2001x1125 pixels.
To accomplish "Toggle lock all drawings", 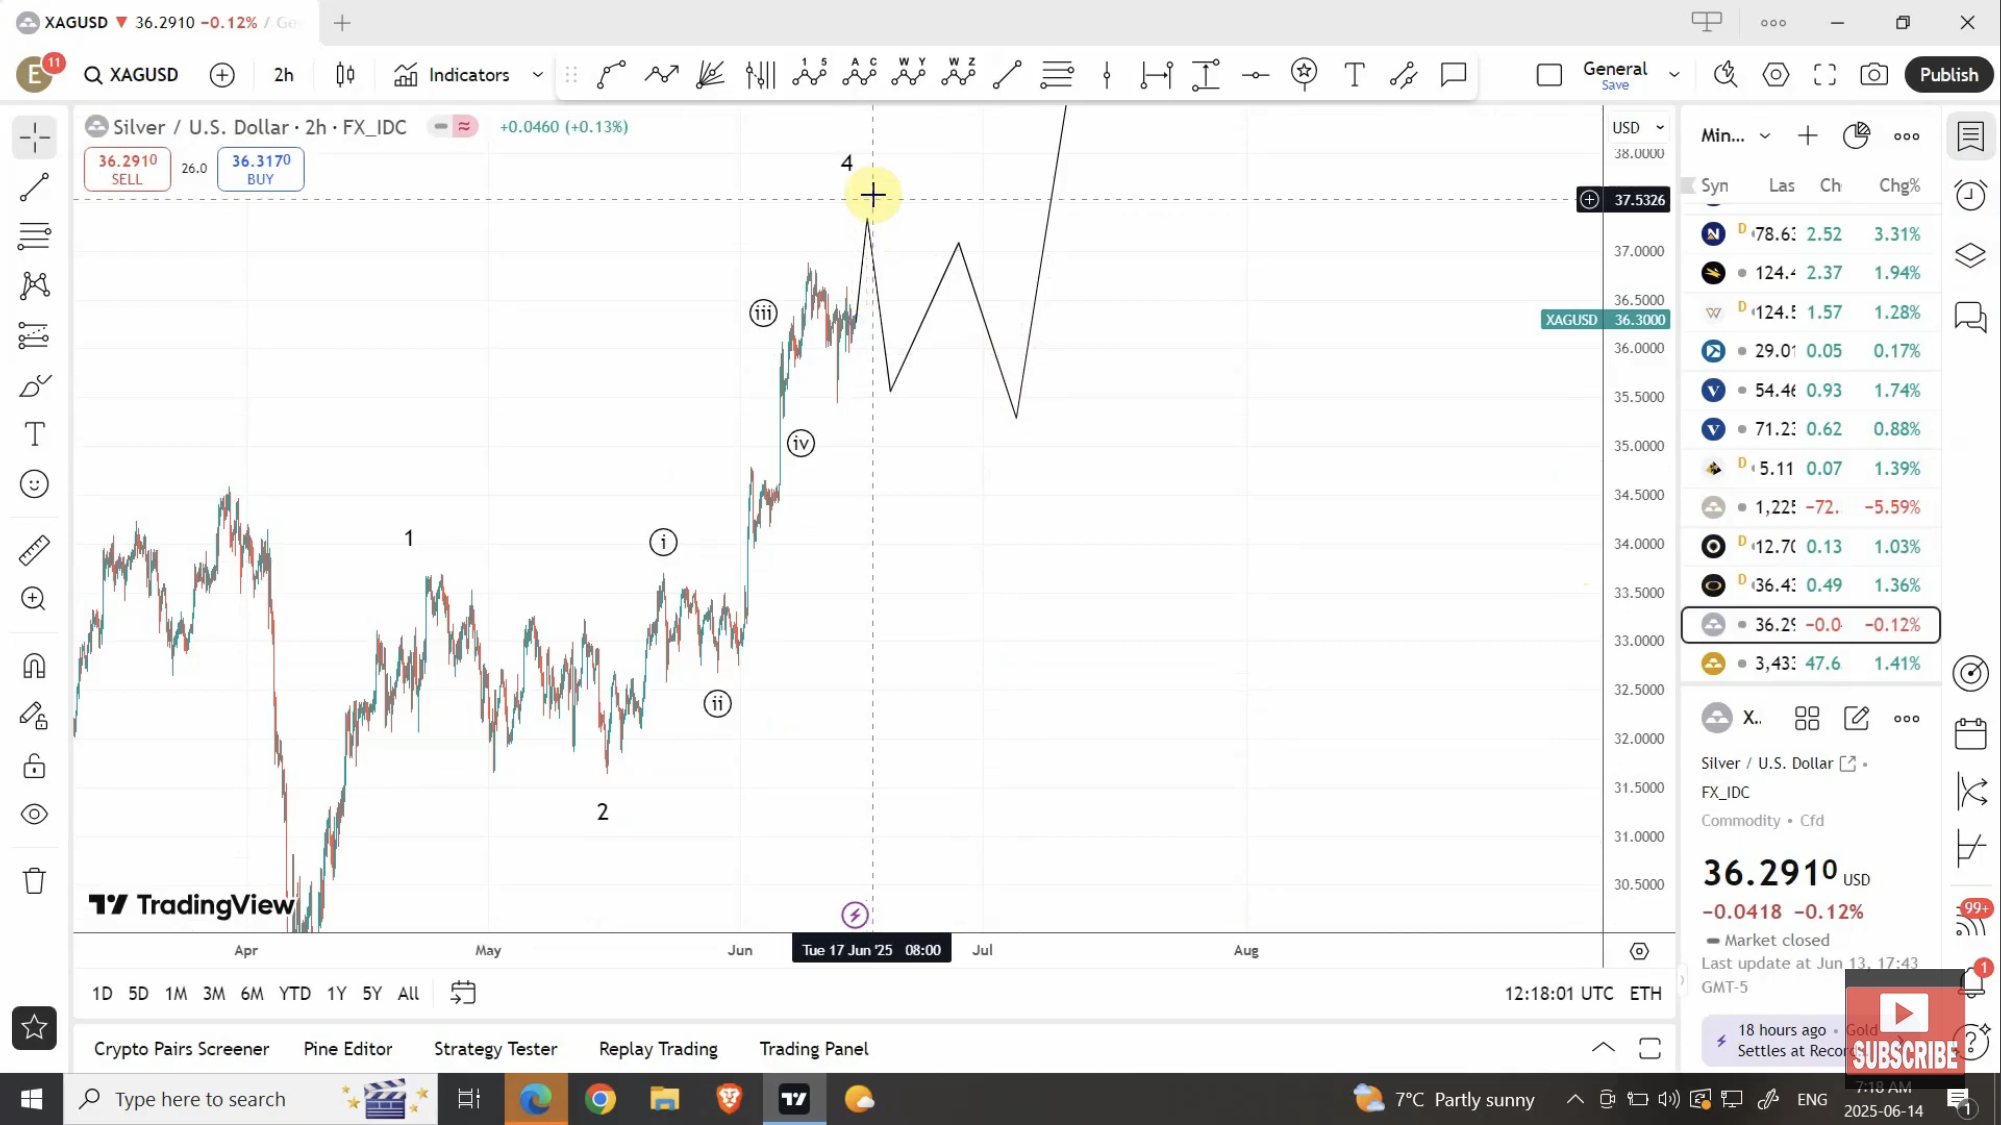I will tap(34, 766).
